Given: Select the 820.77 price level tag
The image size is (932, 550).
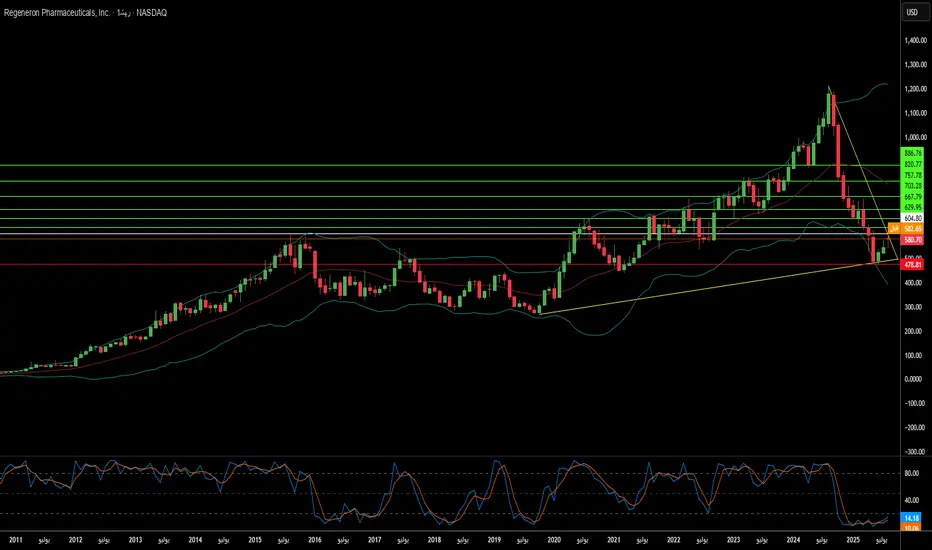Looking at the screenshot, I should 912,164.
